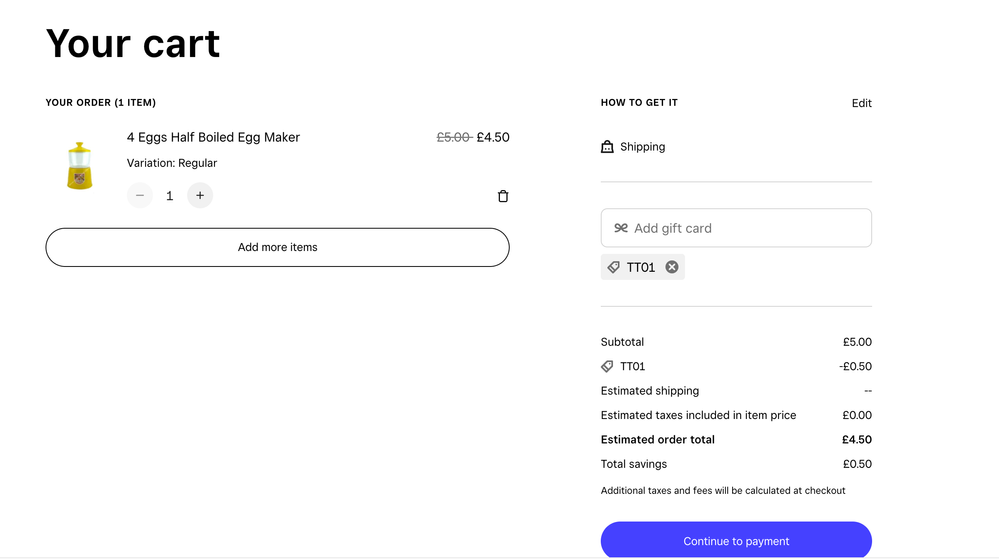Delete the egg maker using trash icon
Image resolution: width=999 pixels, height=559 pixels.
[503, 196]
